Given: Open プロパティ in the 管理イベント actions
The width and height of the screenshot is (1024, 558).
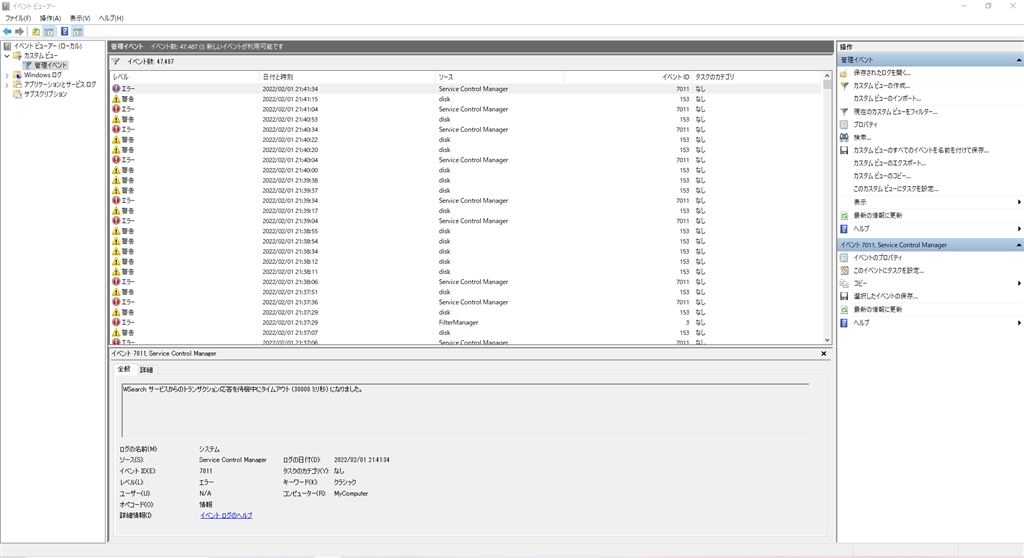Looking at the screenshot, I should 865,124.
